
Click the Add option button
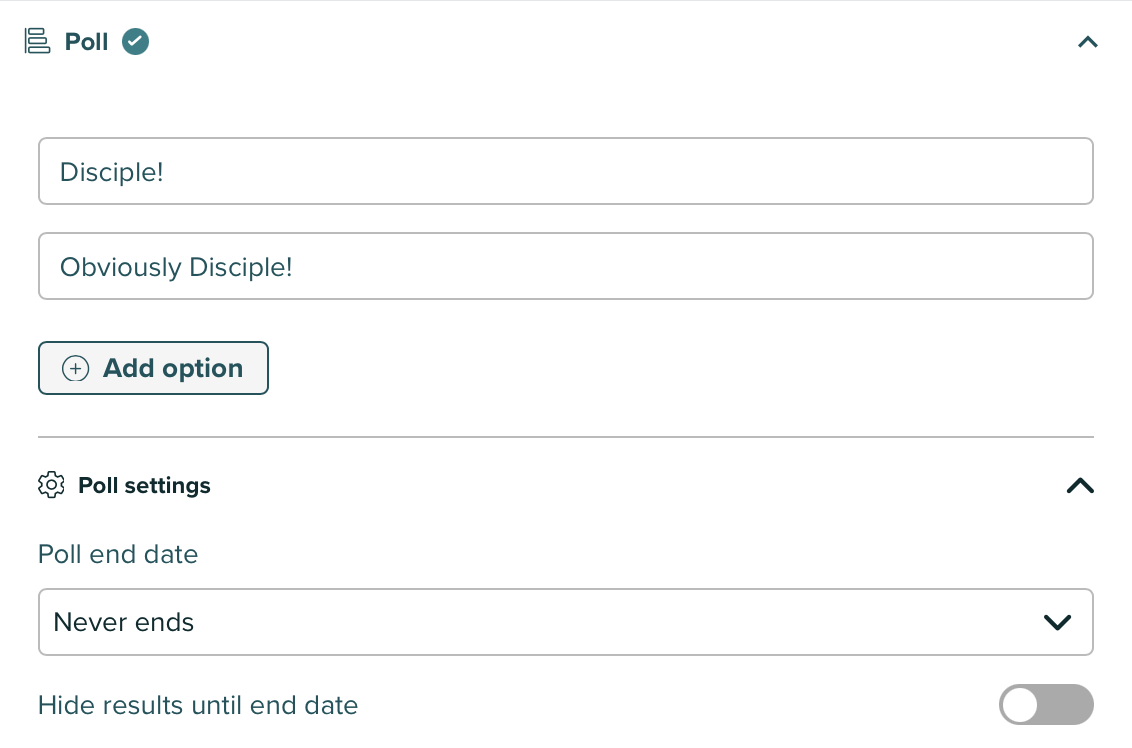pyautogui.click(x=153, y=368)
